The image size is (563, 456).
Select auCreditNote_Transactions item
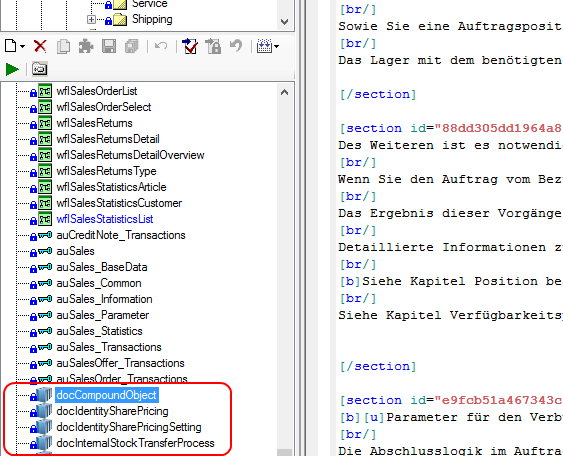(121, 235)
